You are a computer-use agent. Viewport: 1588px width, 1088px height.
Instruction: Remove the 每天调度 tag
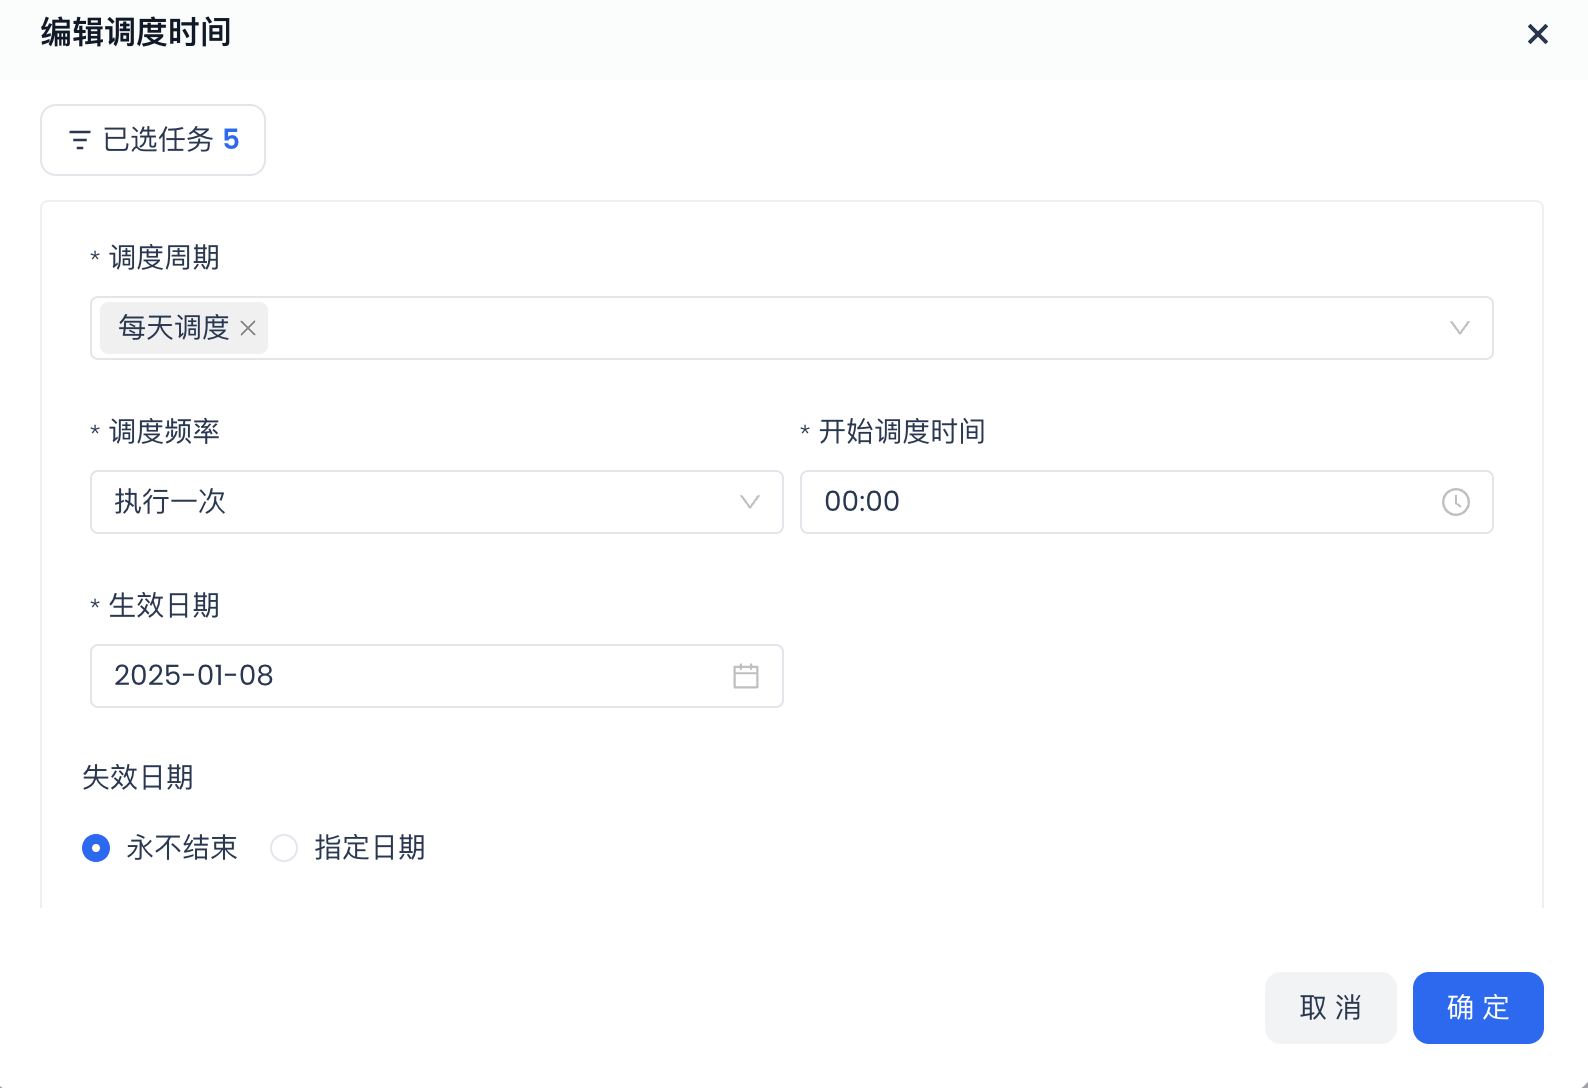tap(249, 328)
